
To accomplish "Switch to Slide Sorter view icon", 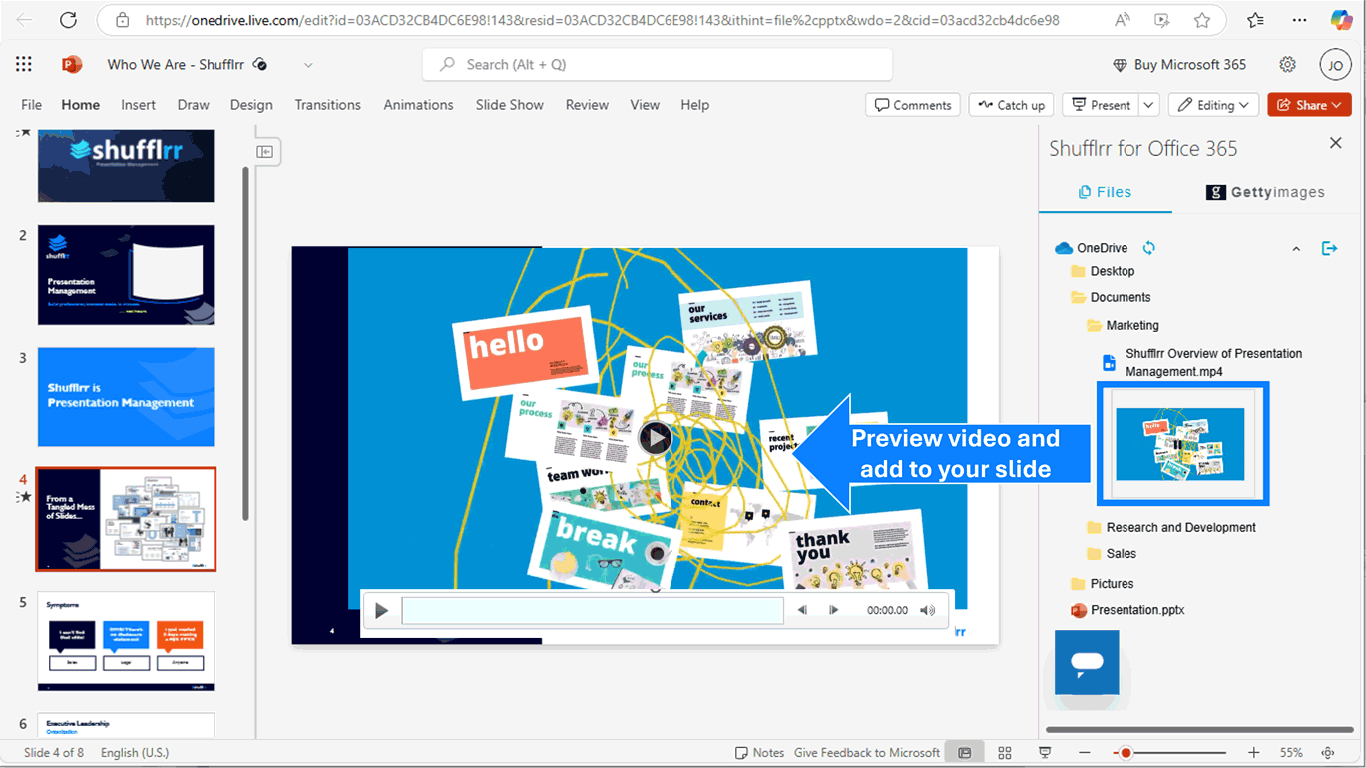I will [x=1005, y=753].
